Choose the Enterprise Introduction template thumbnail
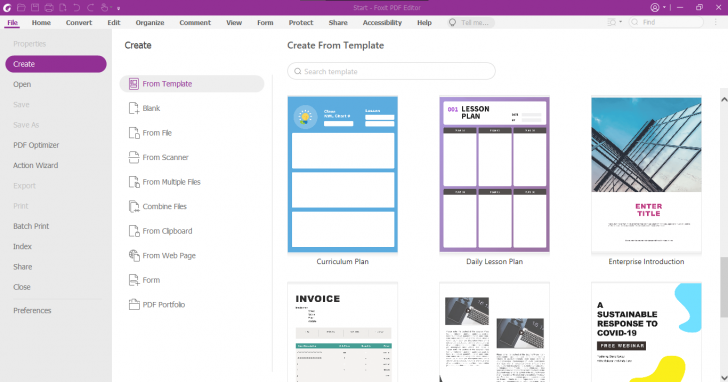The height and width of the screenshot is (382, 728). [646, 175]
